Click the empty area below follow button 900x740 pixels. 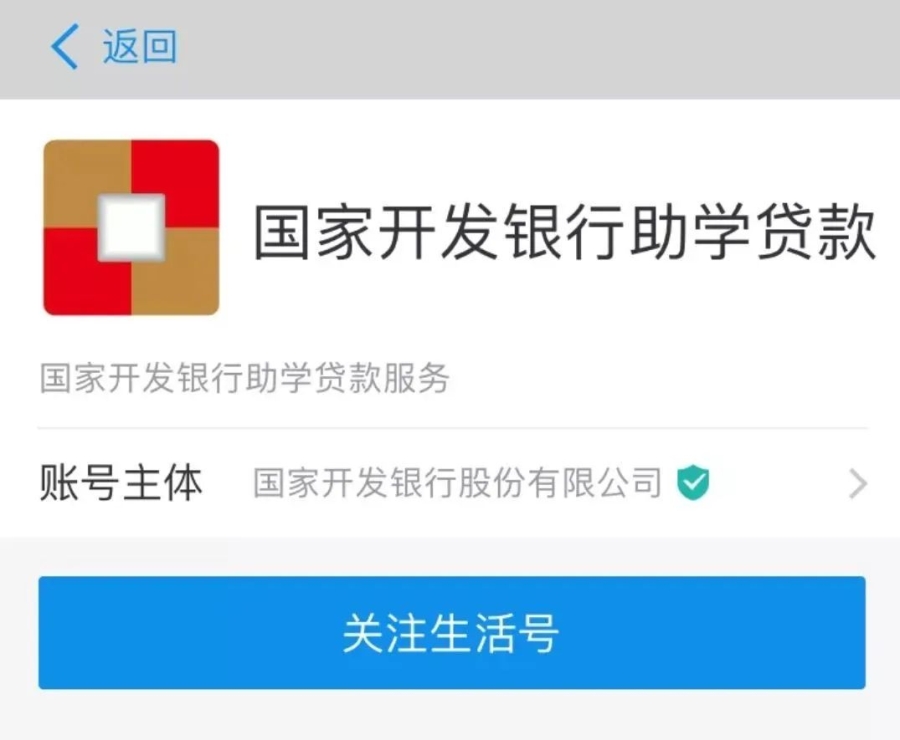click(x=450, y=715)
